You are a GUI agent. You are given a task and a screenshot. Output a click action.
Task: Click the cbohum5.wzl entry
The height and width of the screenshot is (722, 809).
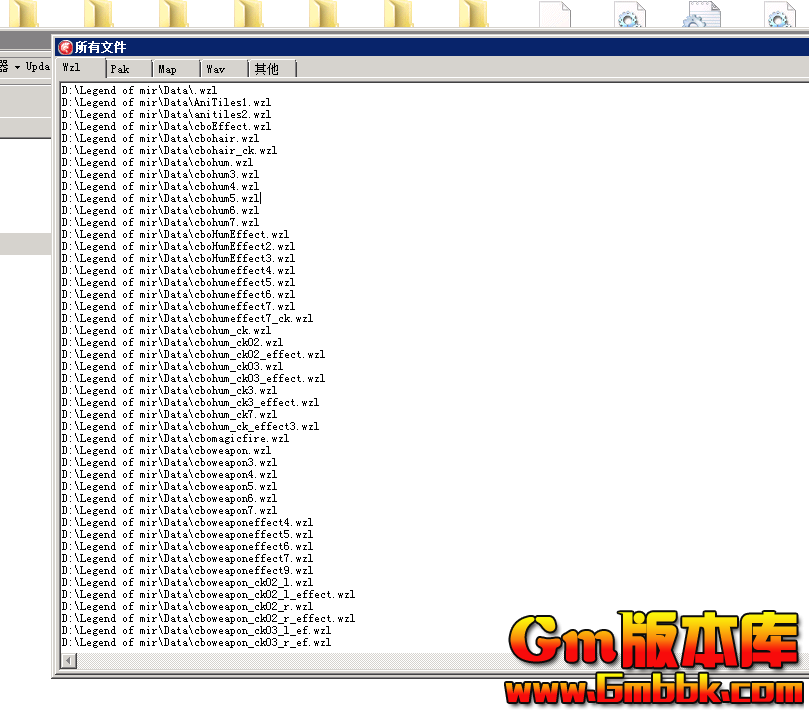[160, 199]
